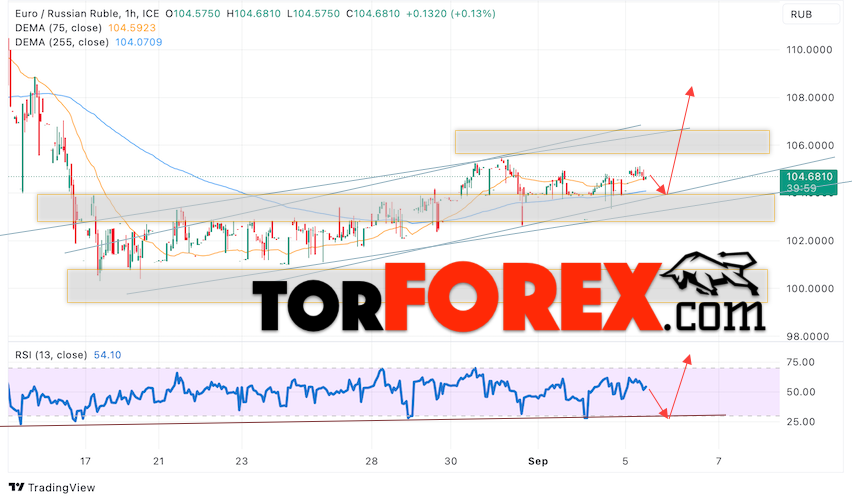Click the 21 date label on time axis

[x=159, y=461]
